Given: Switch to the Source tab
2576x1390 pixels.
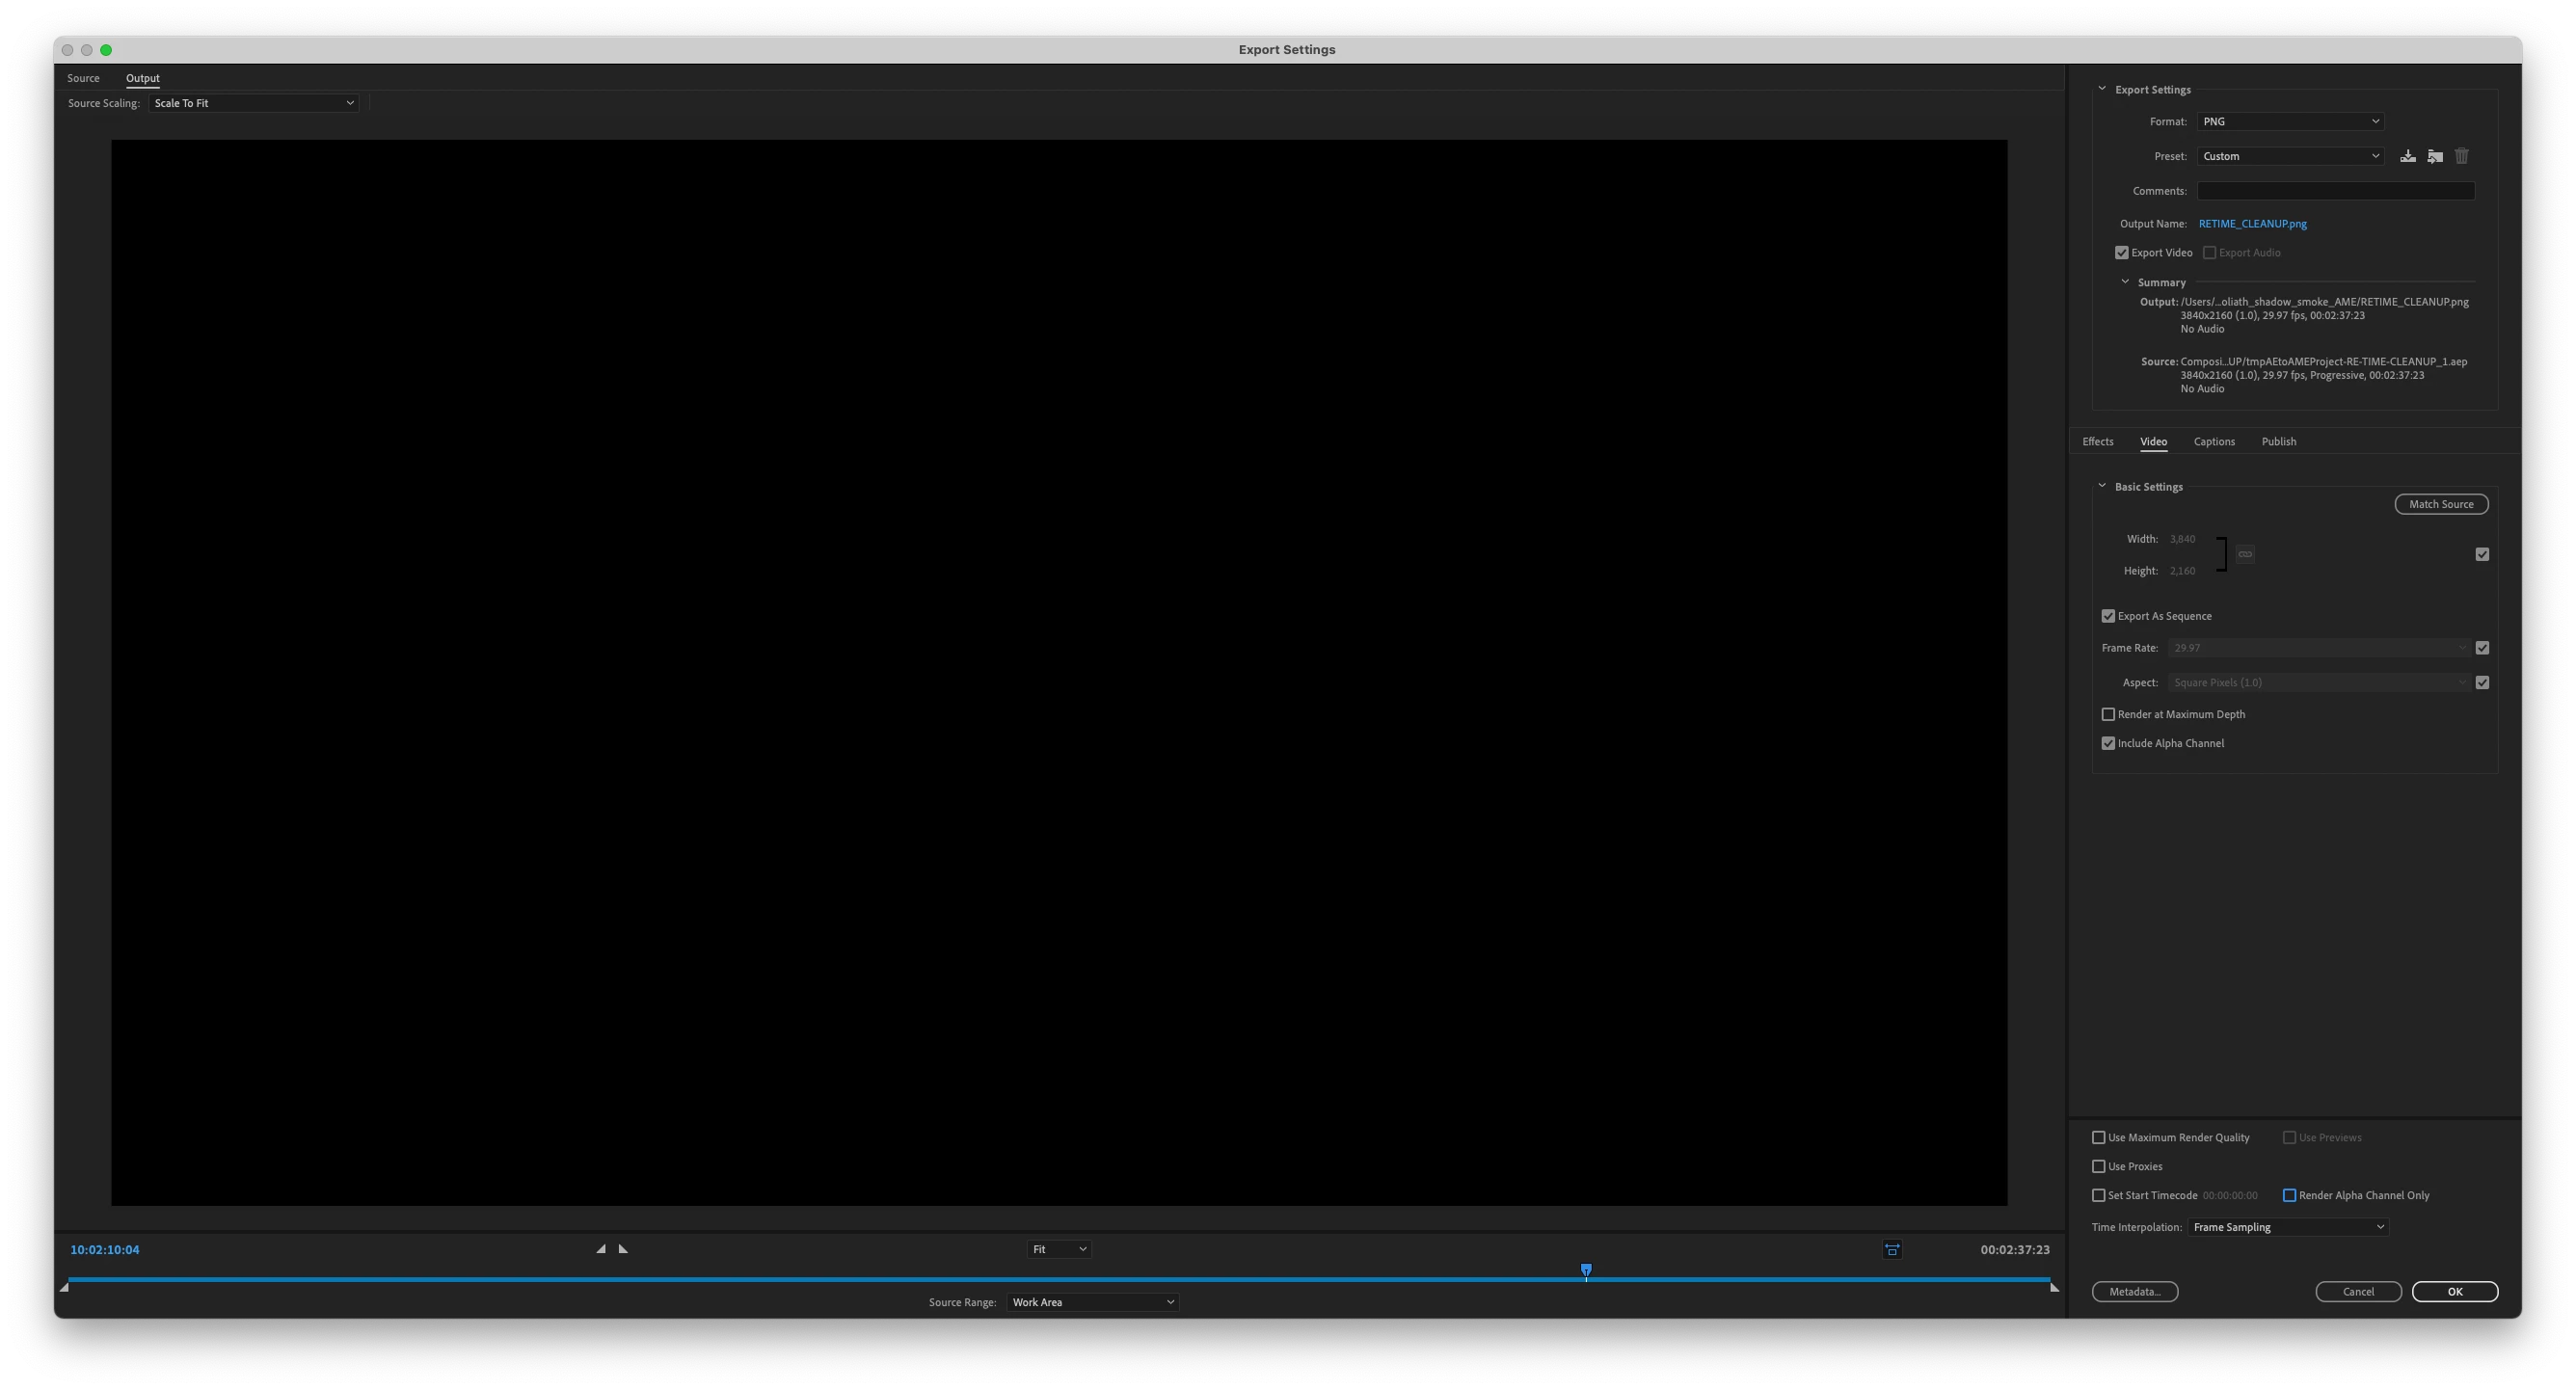Looking at the screenshot, I should tap(83, 78).
